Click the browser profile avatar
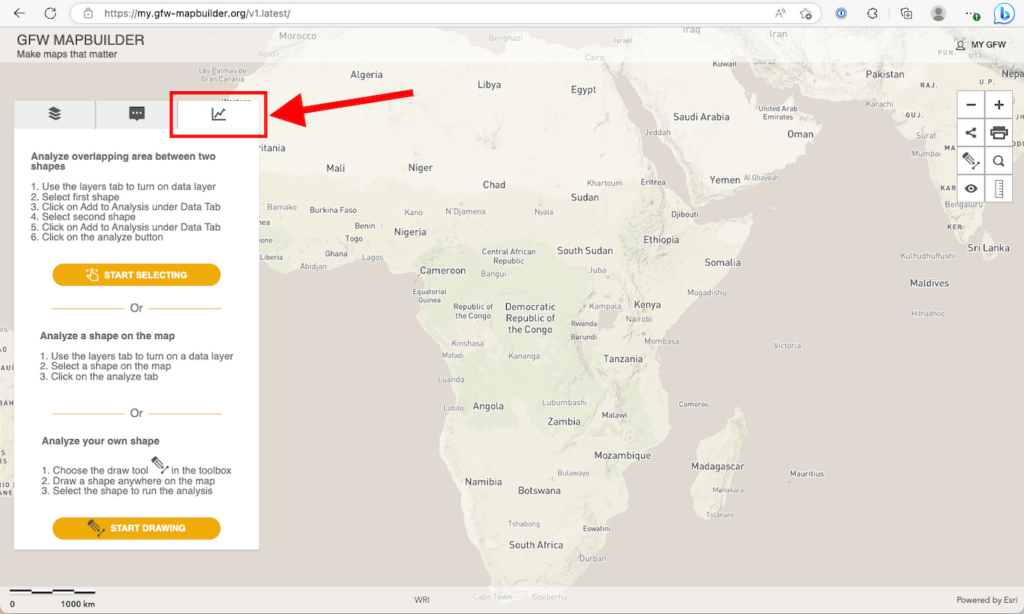The image size is (1024, 614). (937, 14)
